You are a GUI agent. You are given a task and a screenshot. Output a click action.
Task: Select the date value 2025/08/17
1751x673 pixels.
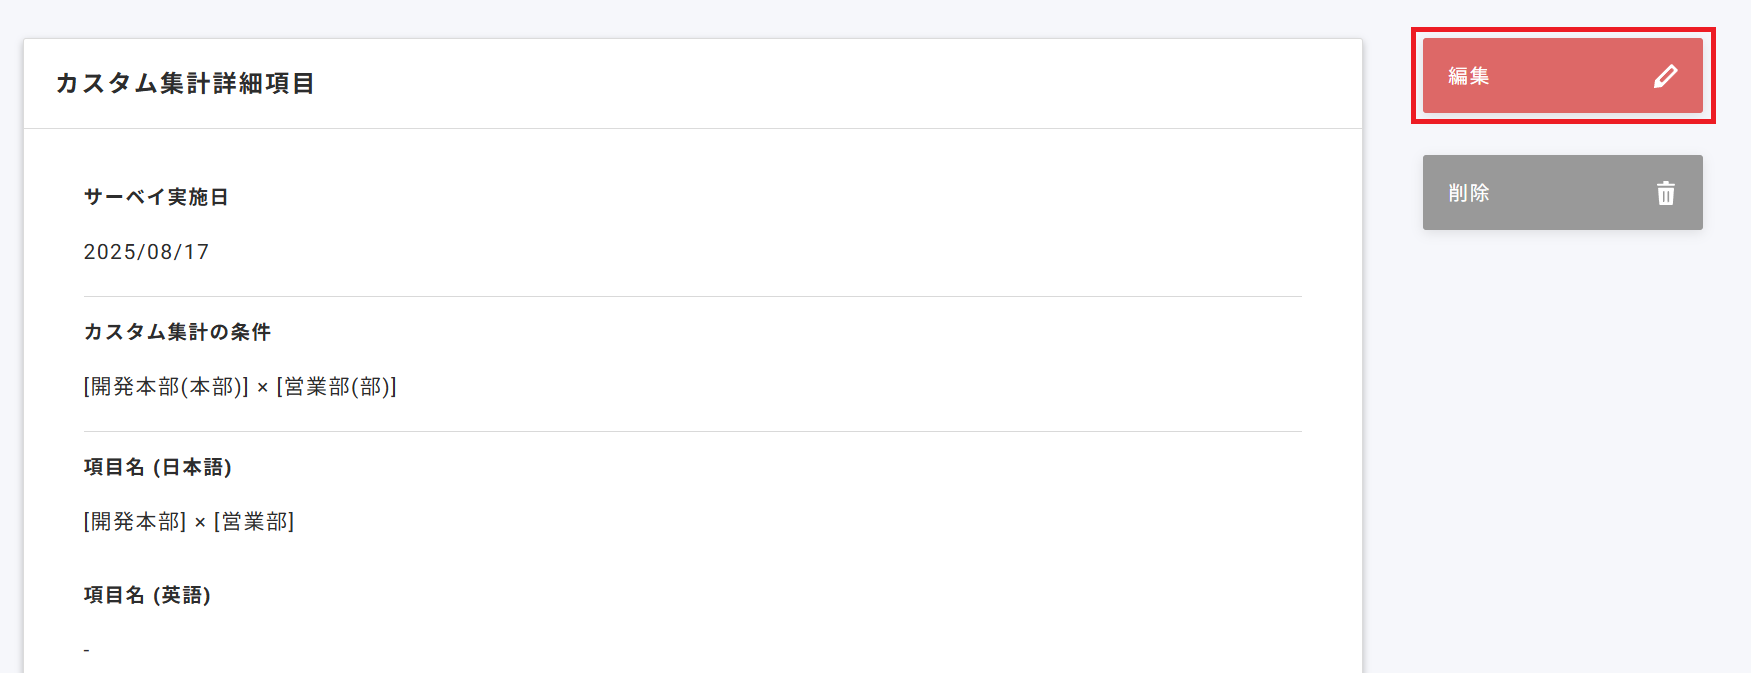[146, 252]
